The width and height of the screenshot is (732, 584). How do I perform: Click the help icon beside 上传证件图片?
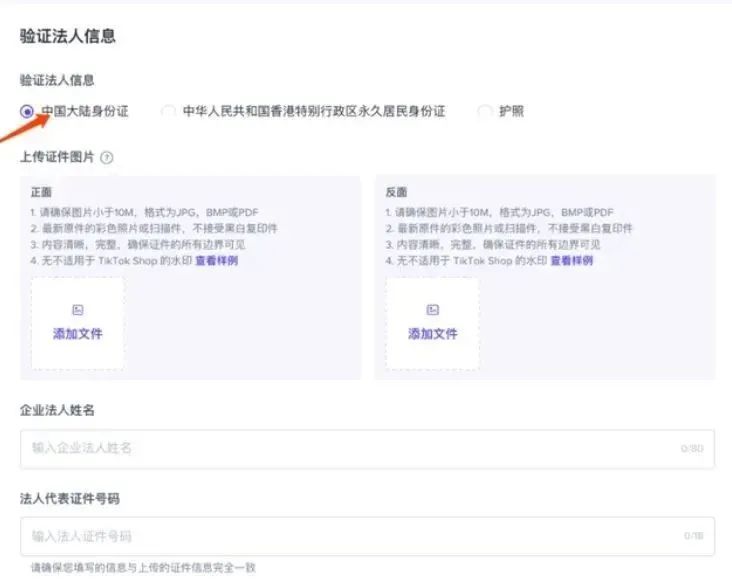click(x=107, y=158)
